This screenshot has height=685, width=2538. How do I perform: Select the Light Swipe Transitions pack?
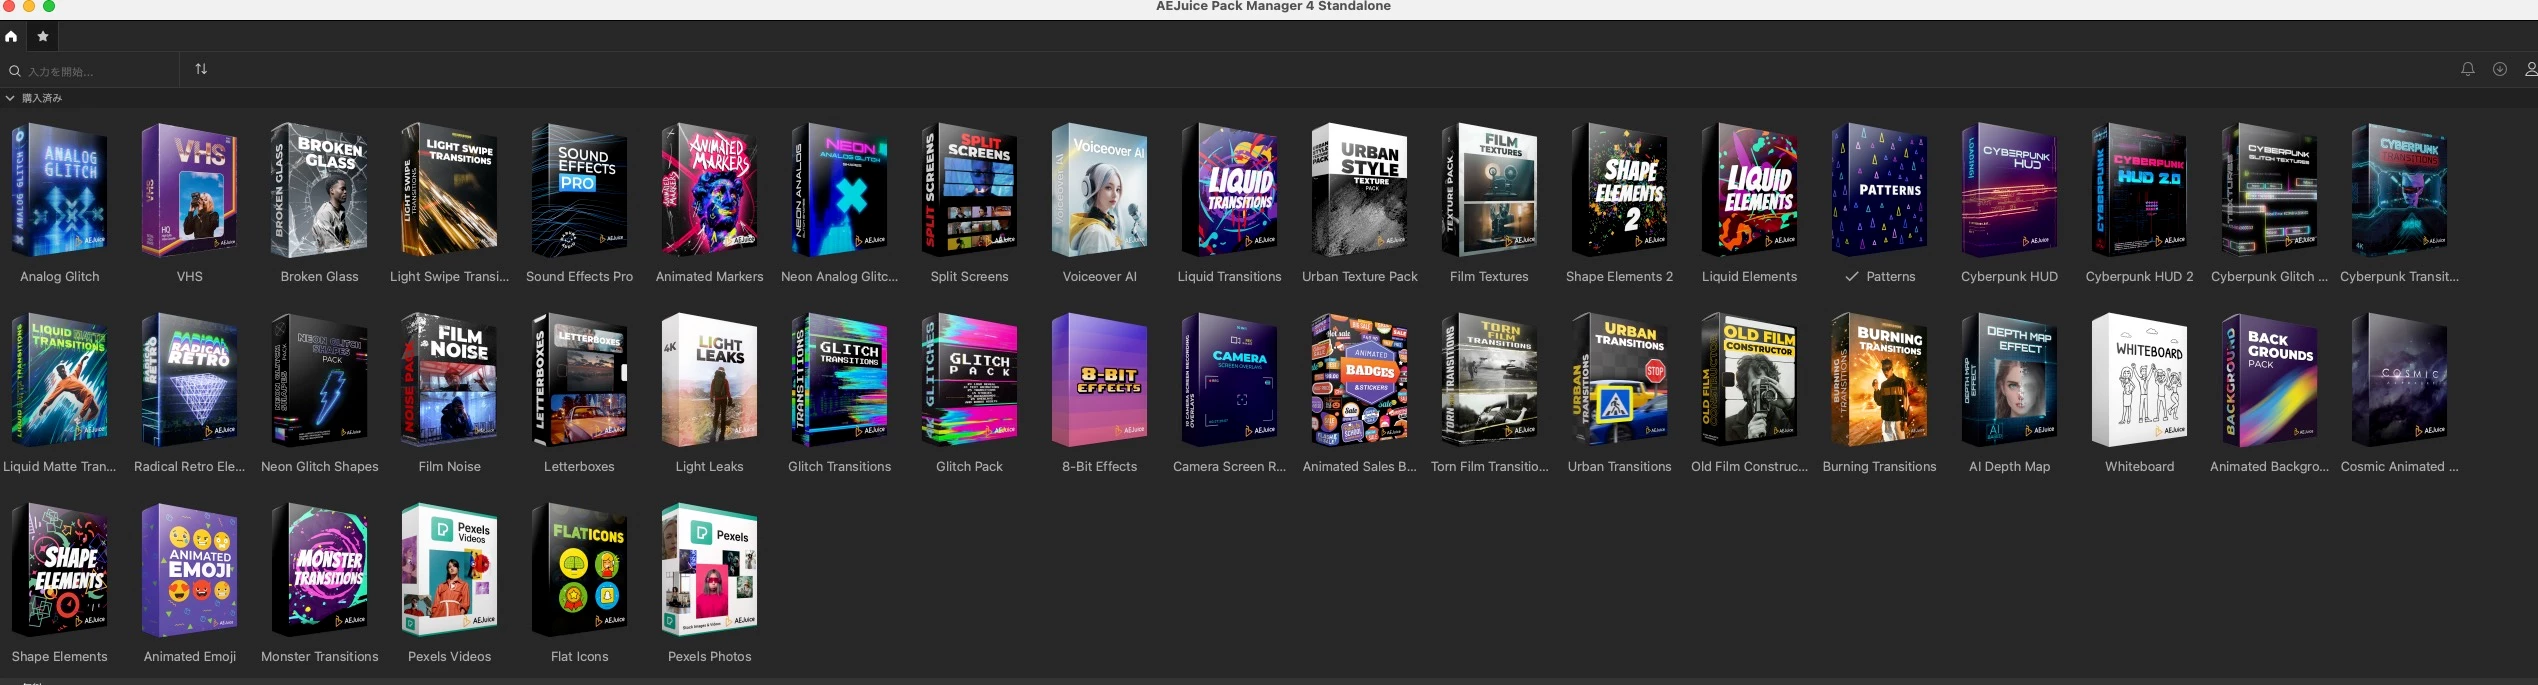coord(450,190)
